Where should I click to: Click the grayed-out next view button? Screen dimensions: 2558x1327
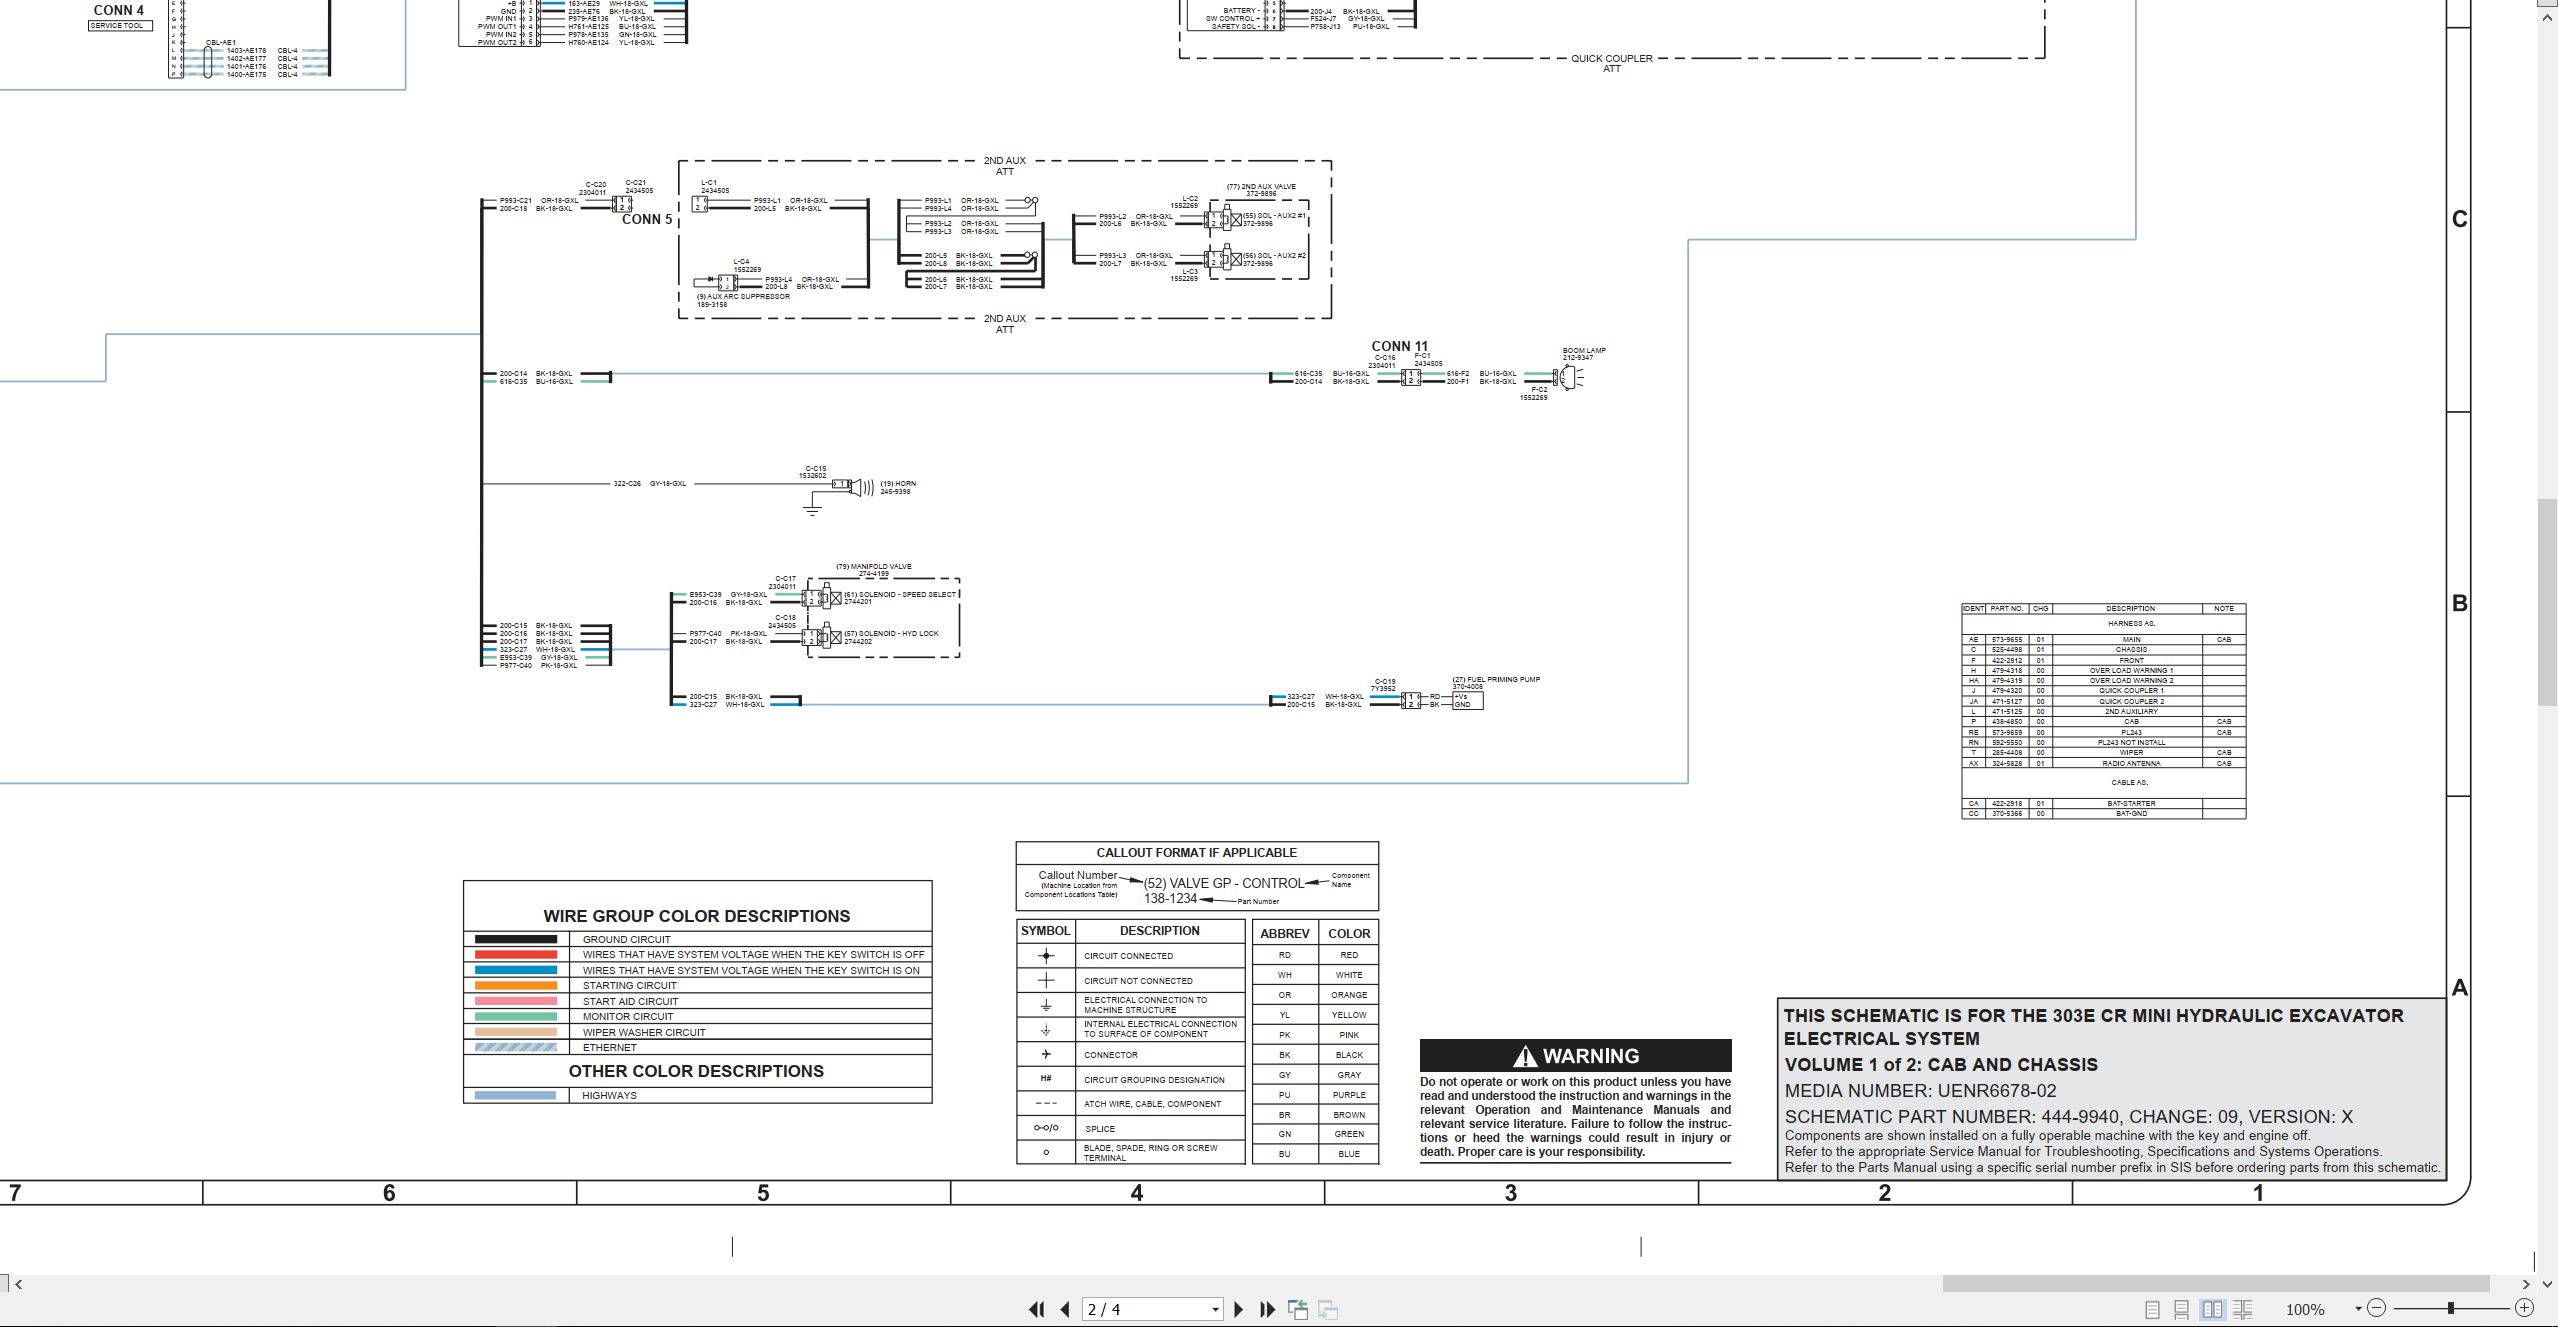(x=1328, y=1309)
